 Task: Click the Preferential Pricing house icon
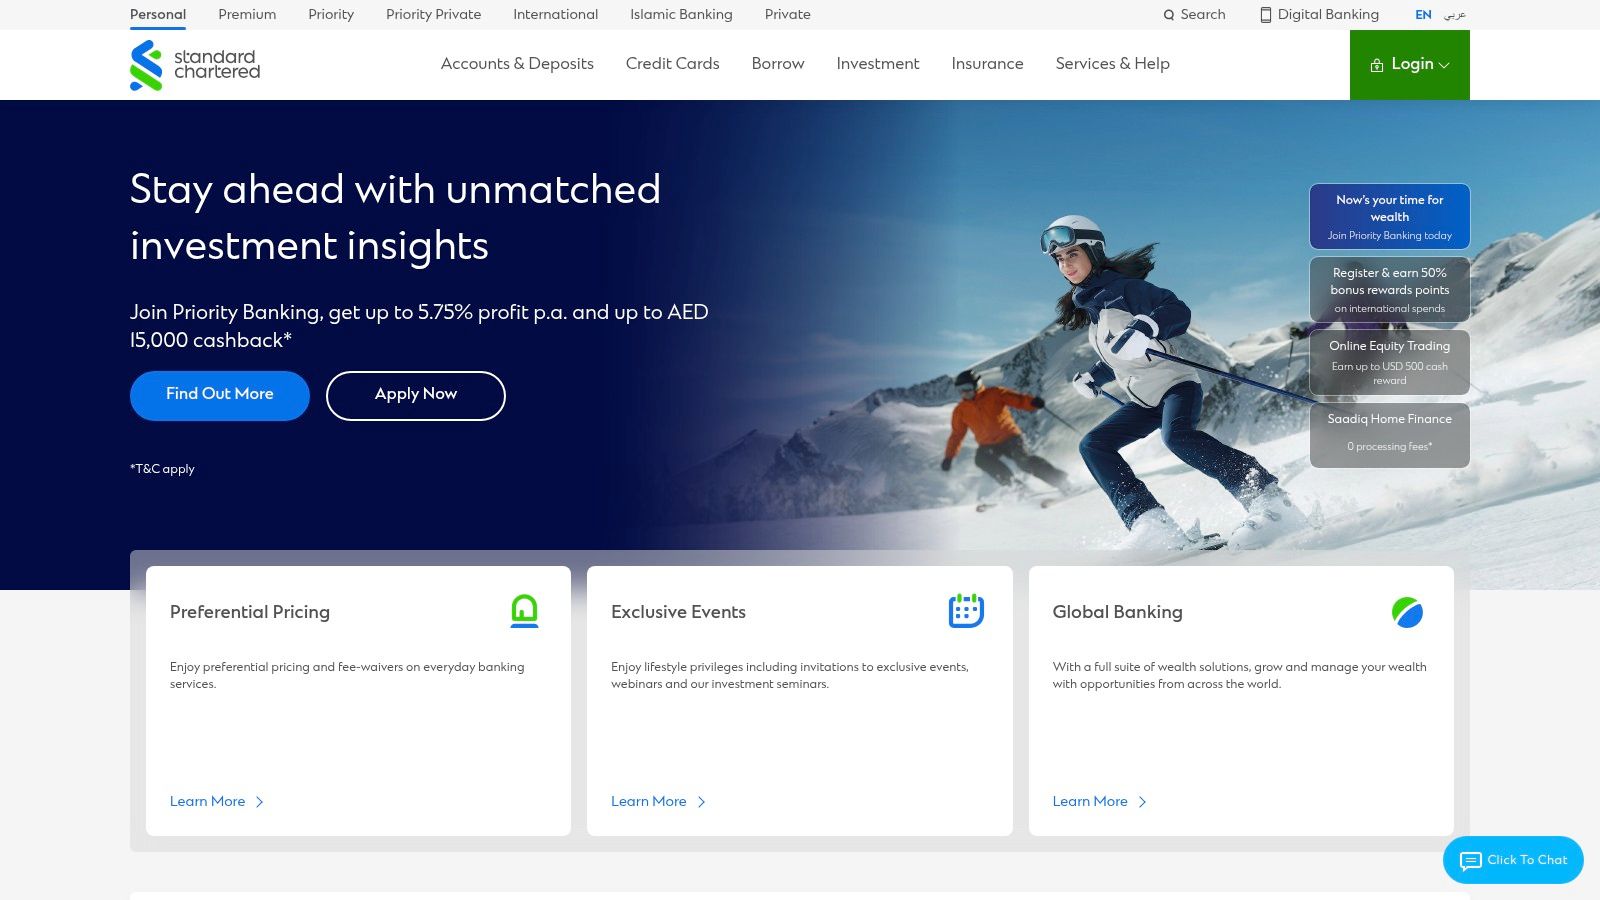coord(524,612)
